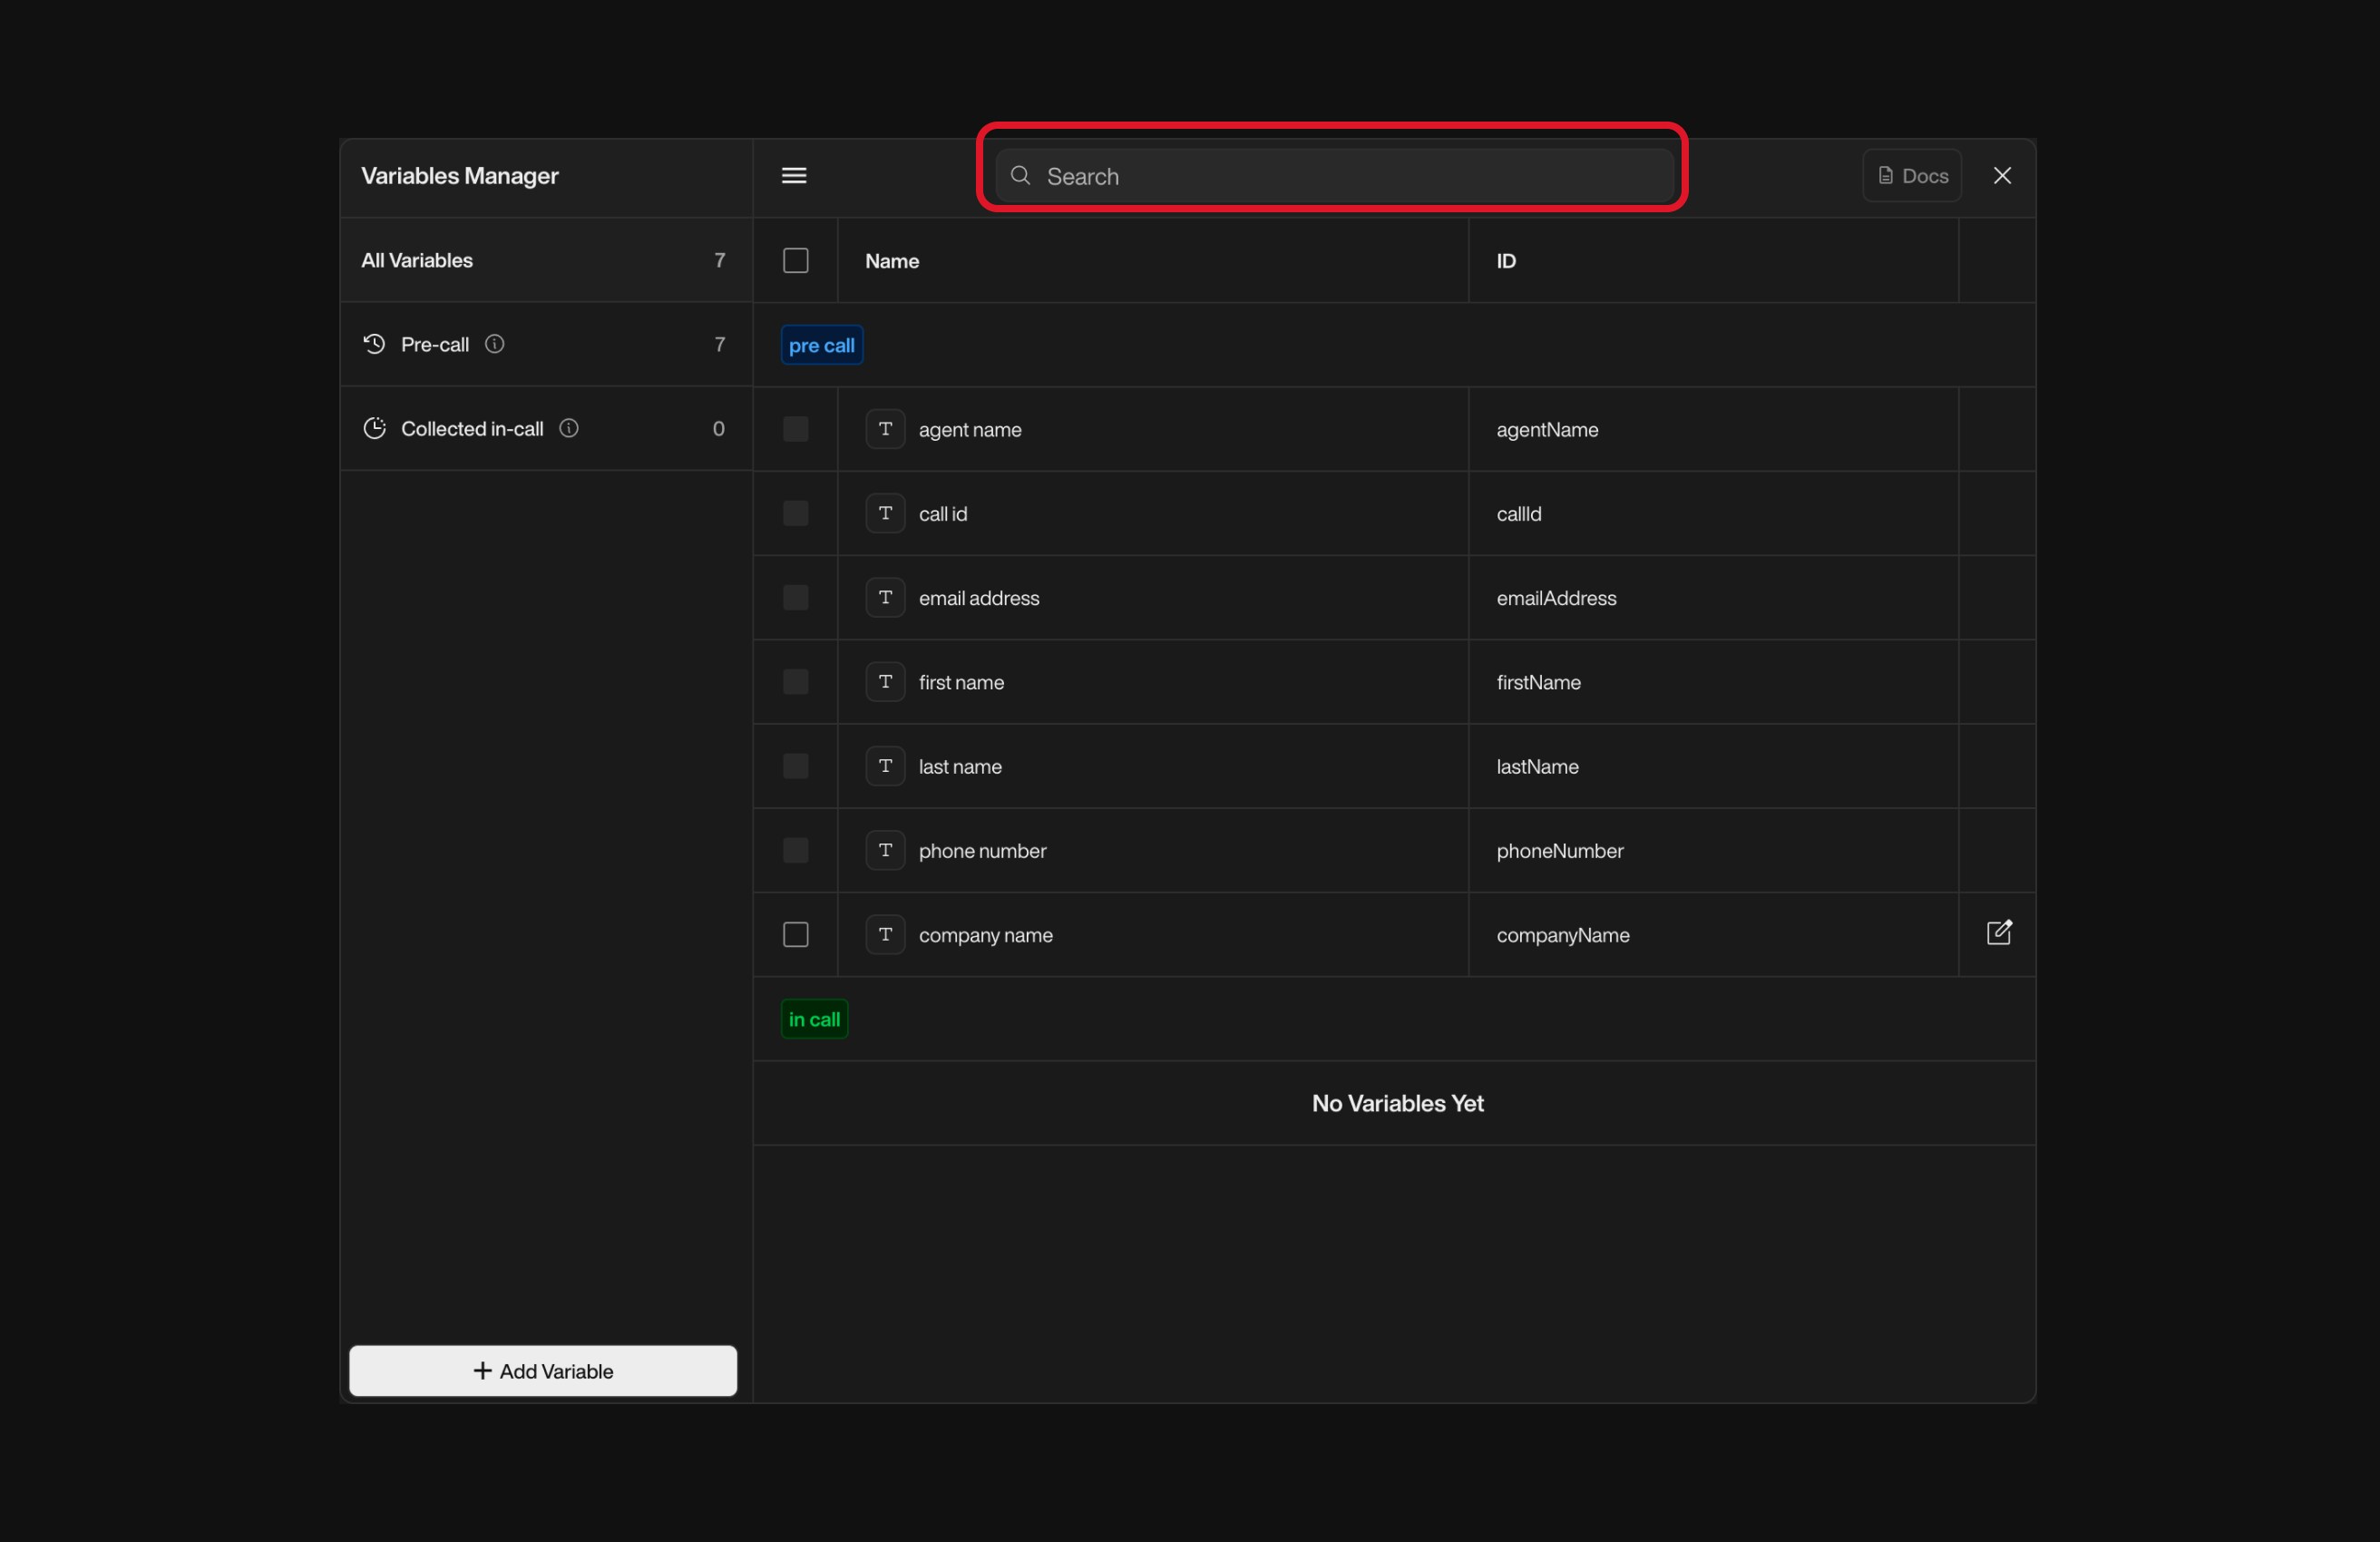2380x1542 pixels.
Task: Click the edit icon on the companyName row
Action: click(1998, 933)
